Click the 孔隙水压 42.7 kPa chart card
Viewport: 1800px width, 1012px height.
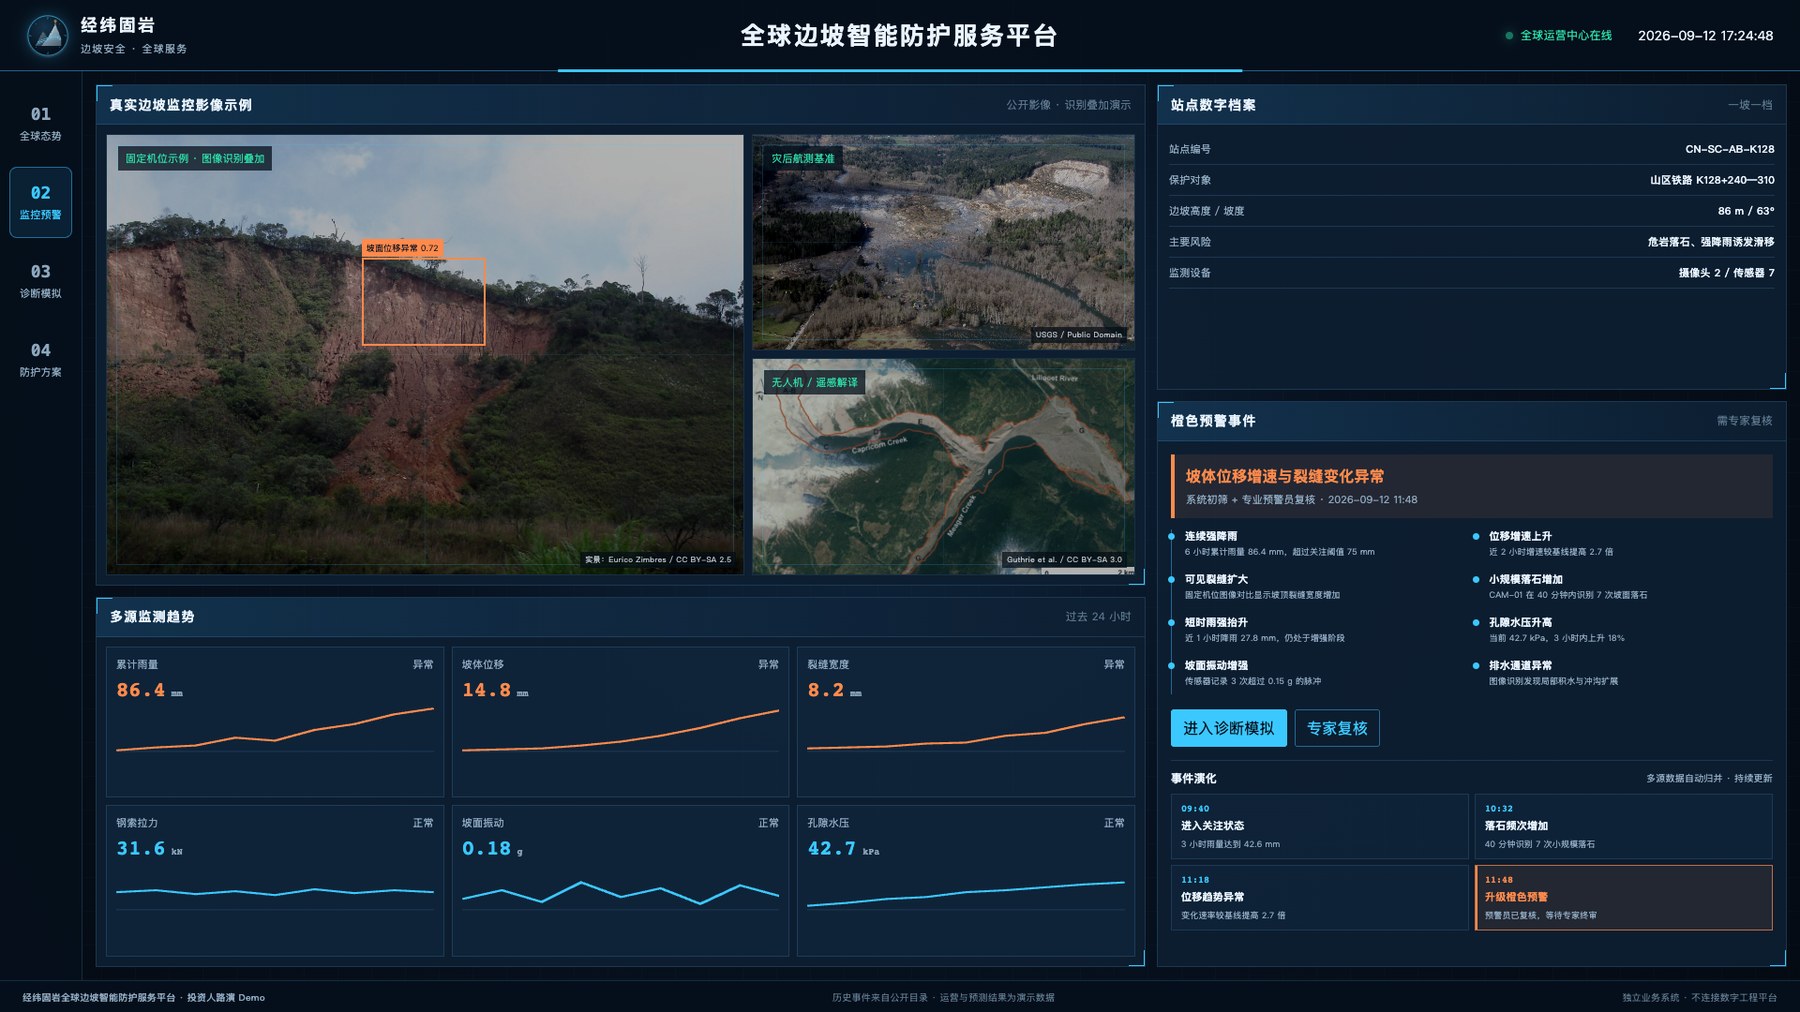click(966, 881)
